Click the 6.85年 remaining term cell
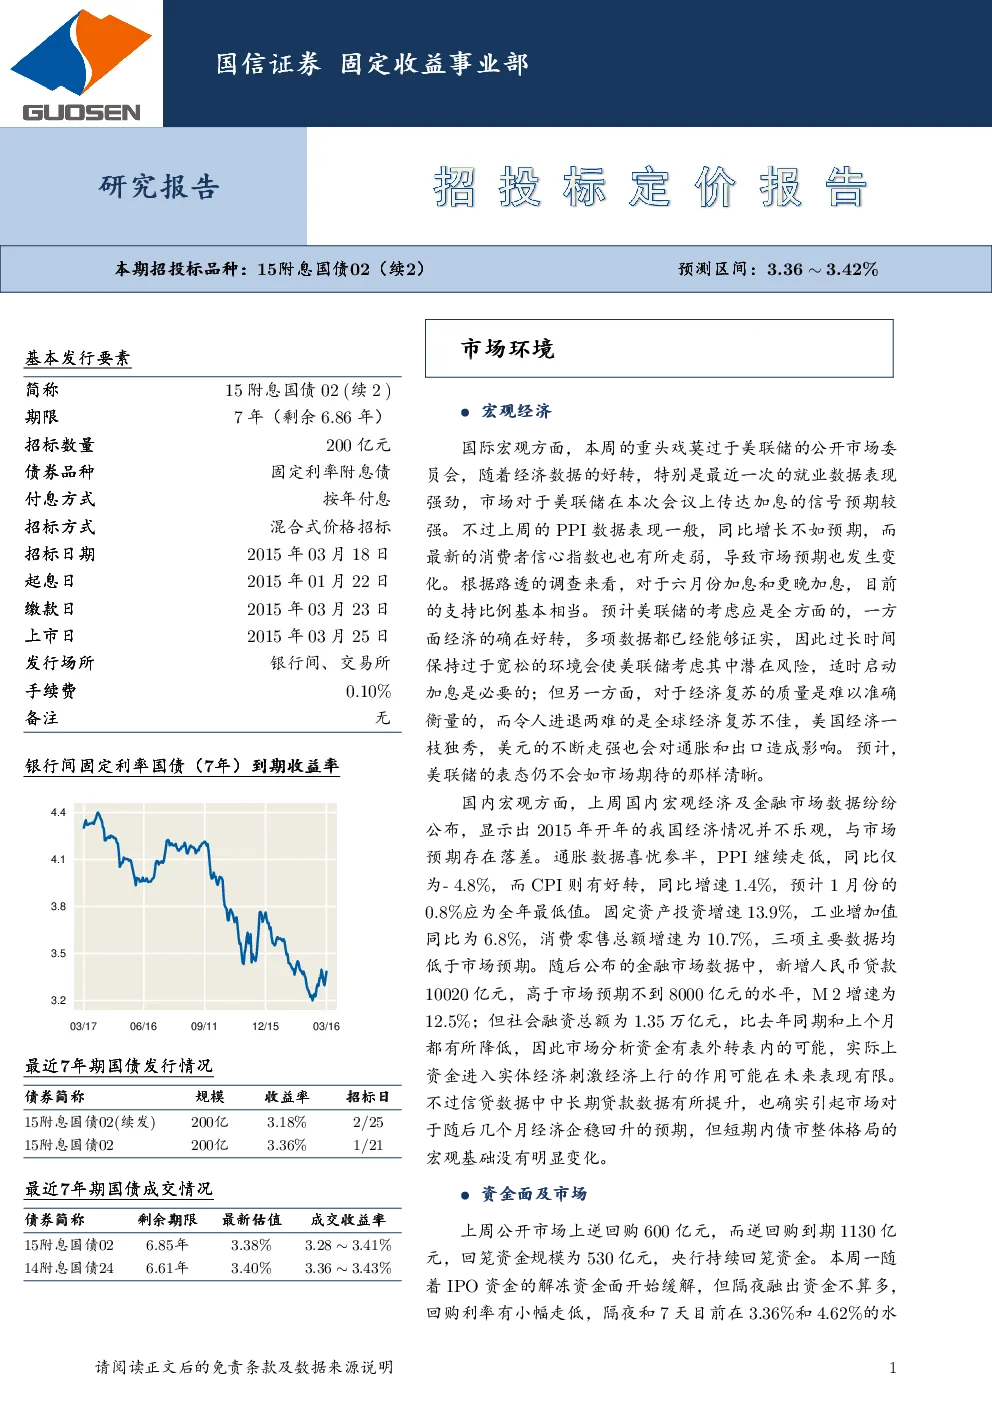 pos(167,1245)
